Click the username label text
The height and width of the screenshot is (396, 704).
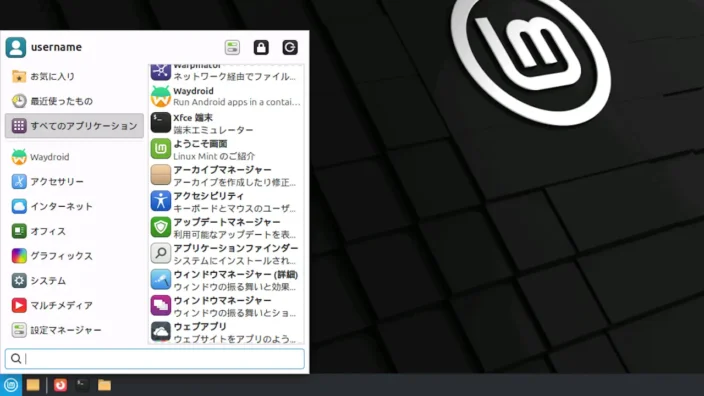(x=56, y=47)
